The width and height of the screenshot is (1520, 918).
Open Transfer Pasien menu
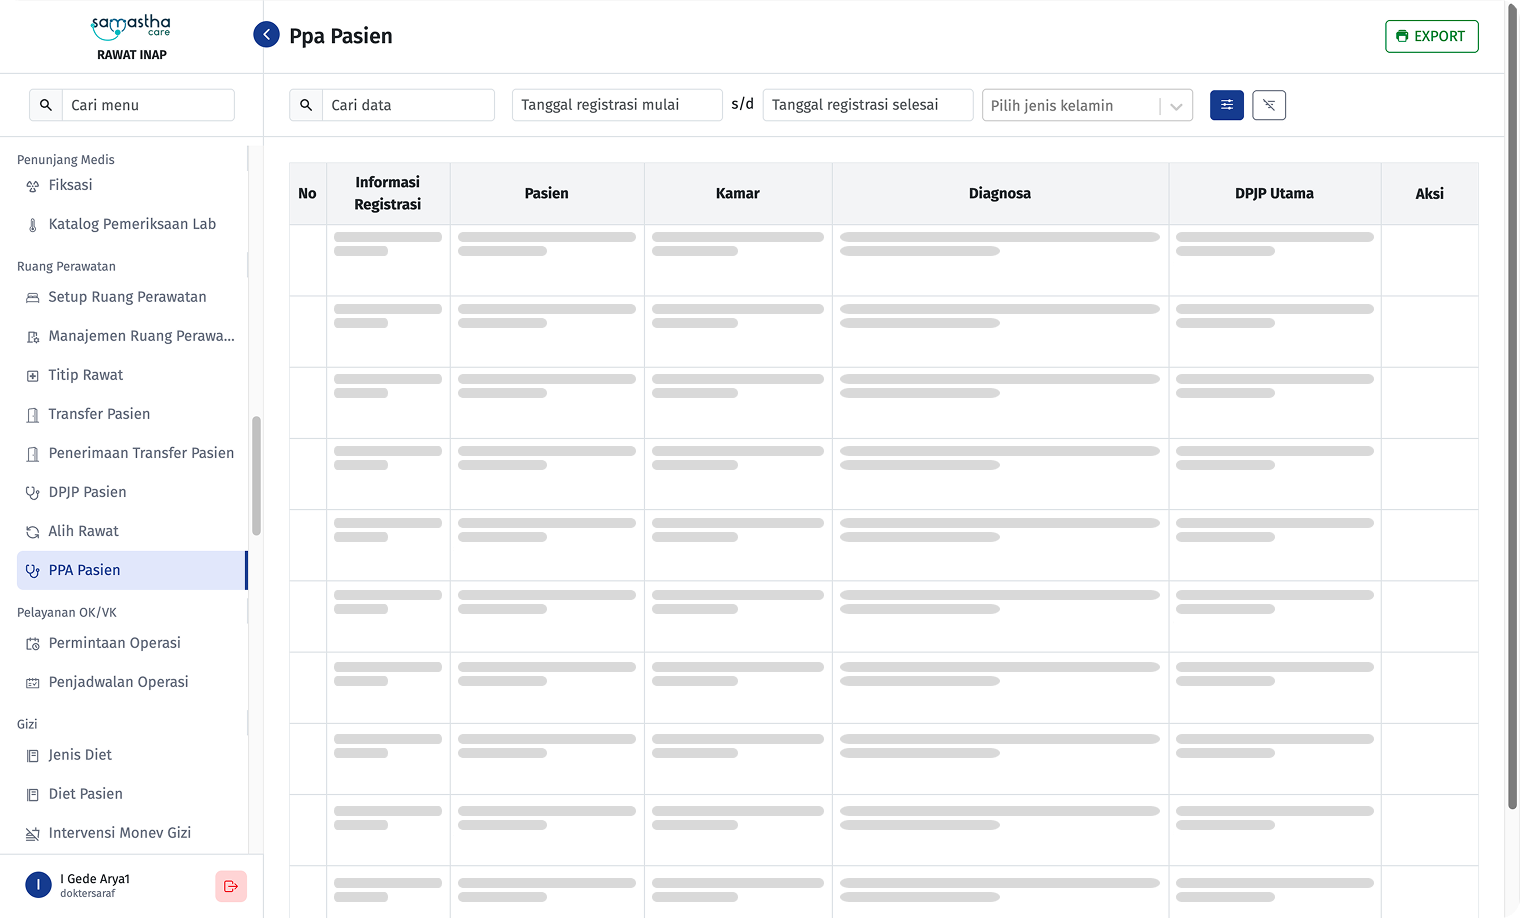coord(99,414)
